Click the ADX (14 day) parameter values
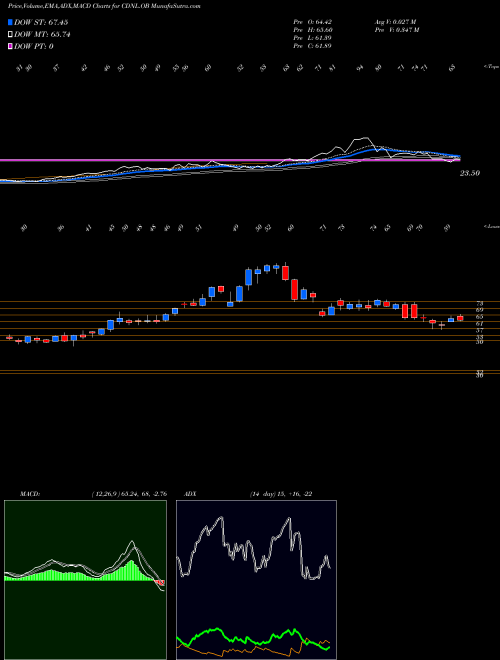This screenshot has width=500, height=660. coord(281,494)
